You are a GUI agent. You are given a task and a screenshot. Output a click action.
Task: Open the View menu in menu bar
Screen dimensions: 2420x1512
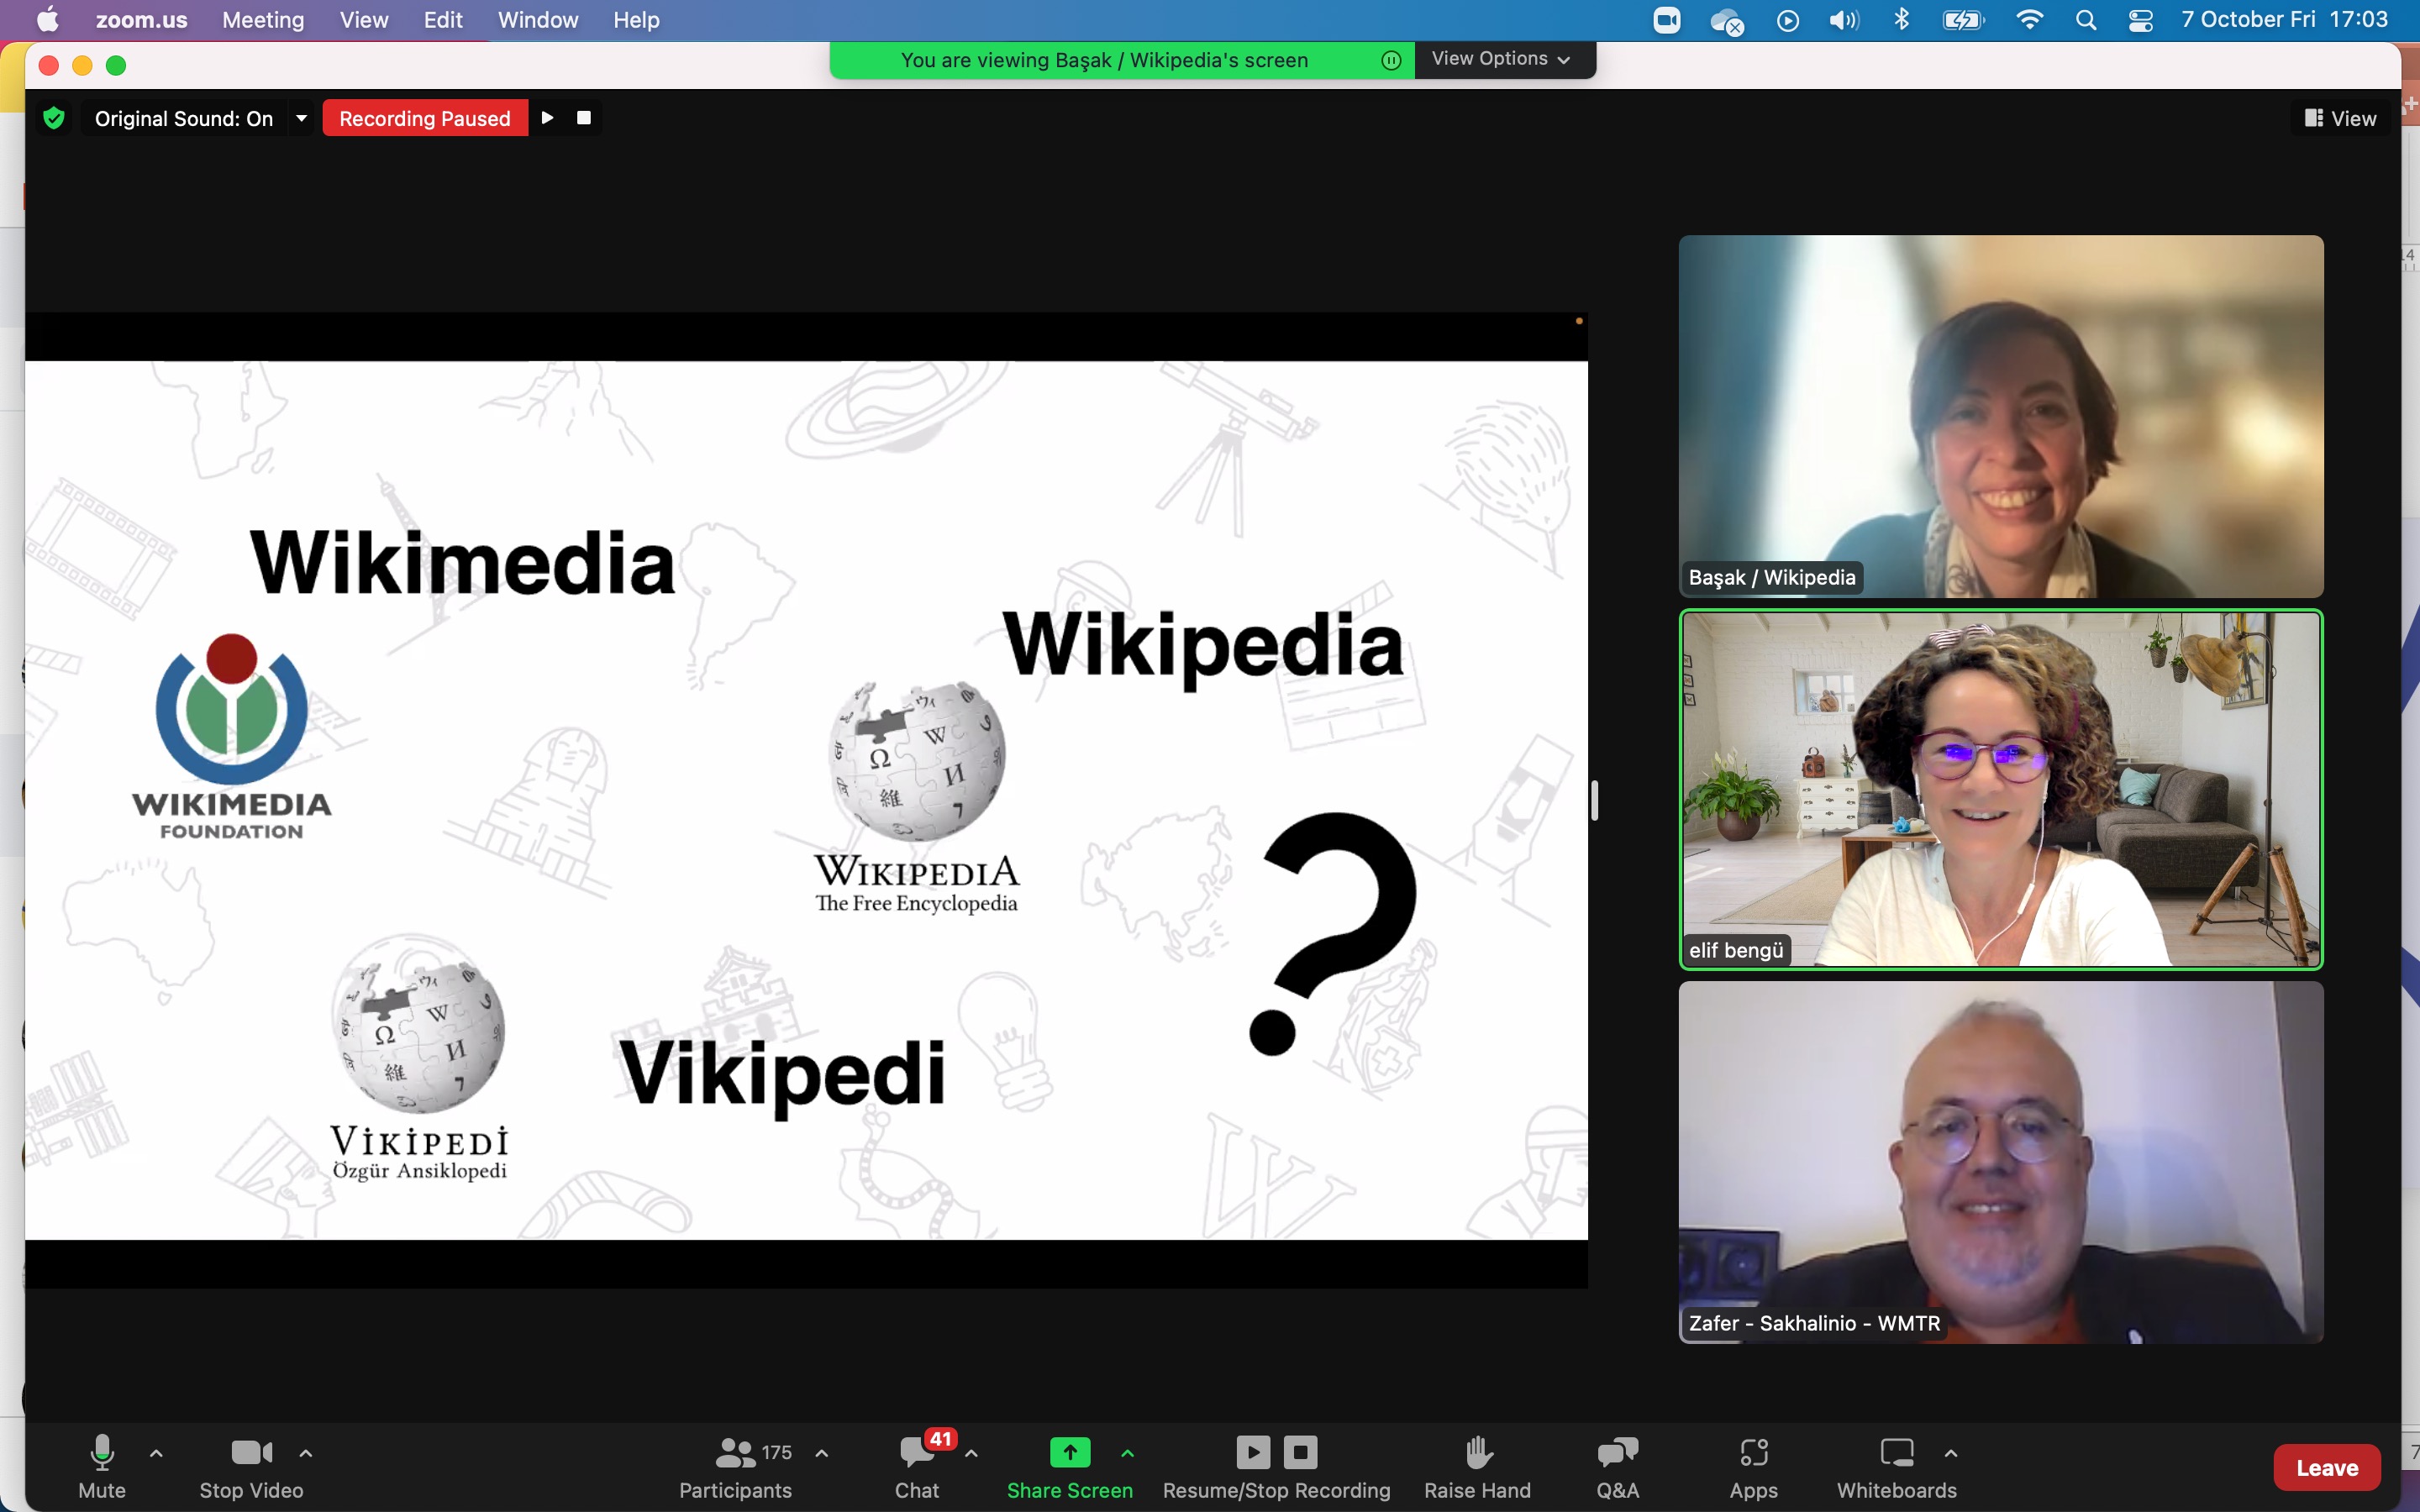click(x=364, y=20)
